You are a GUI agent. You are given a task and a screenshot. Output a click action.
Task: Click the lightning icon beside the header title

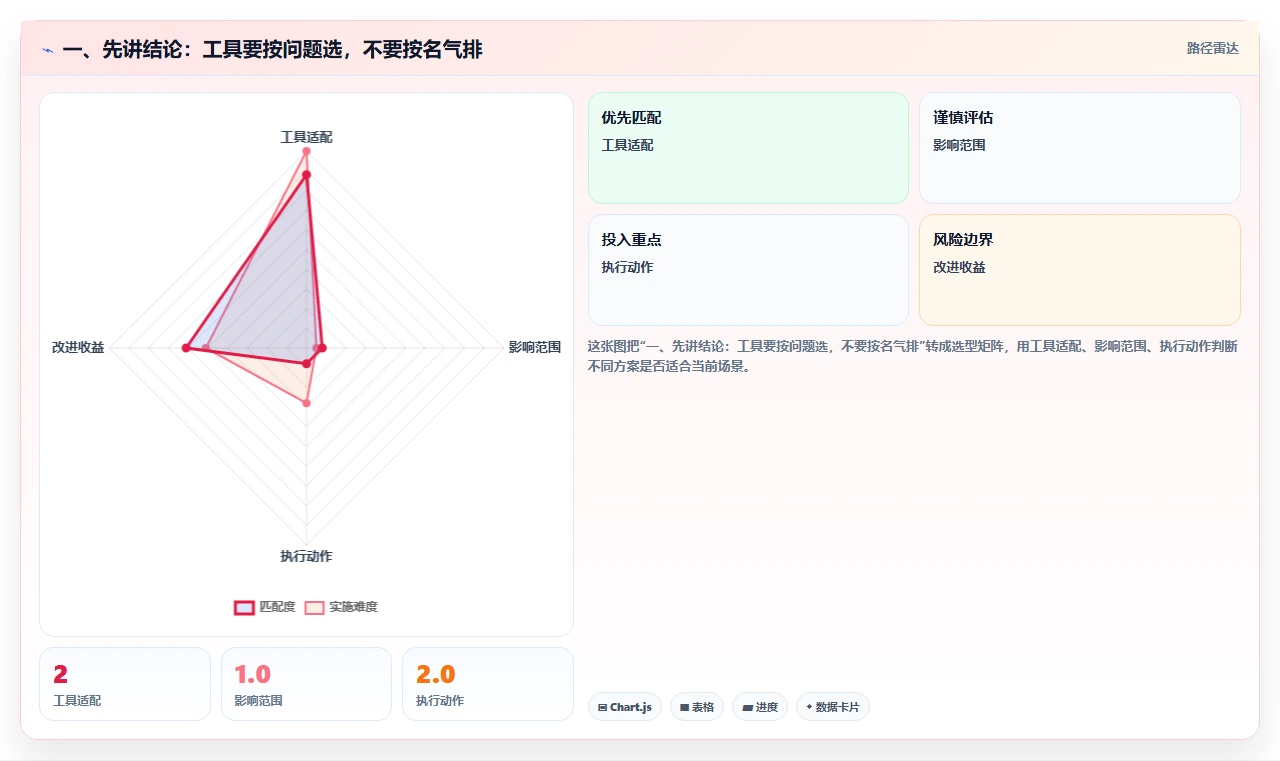tap(47, 50)
